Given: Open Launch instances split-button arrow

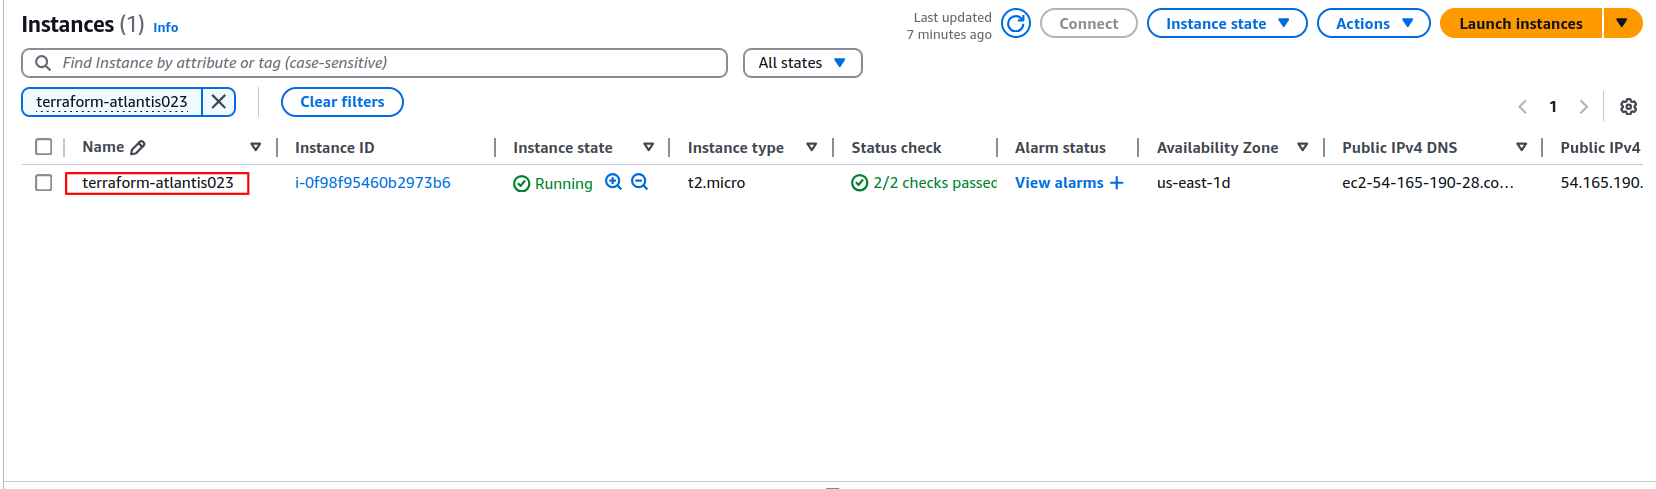Looking at the screenshot, I should tap(1622, 23).
